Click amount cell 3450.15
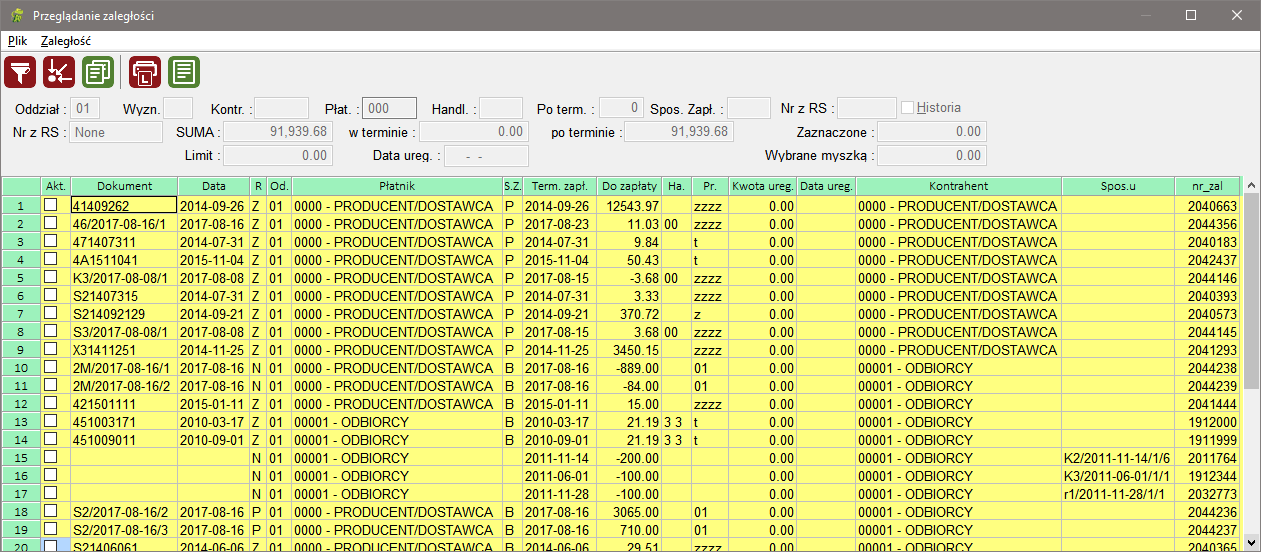The image size is (1261, 552). [629, 349]
